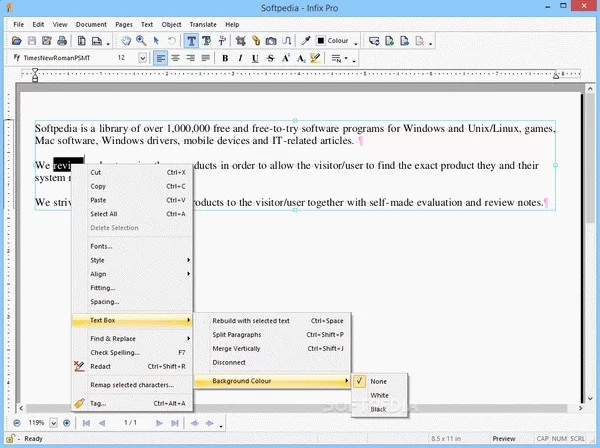Choose White background colour option
Viewport: 600px width, 448px height.
380,395
